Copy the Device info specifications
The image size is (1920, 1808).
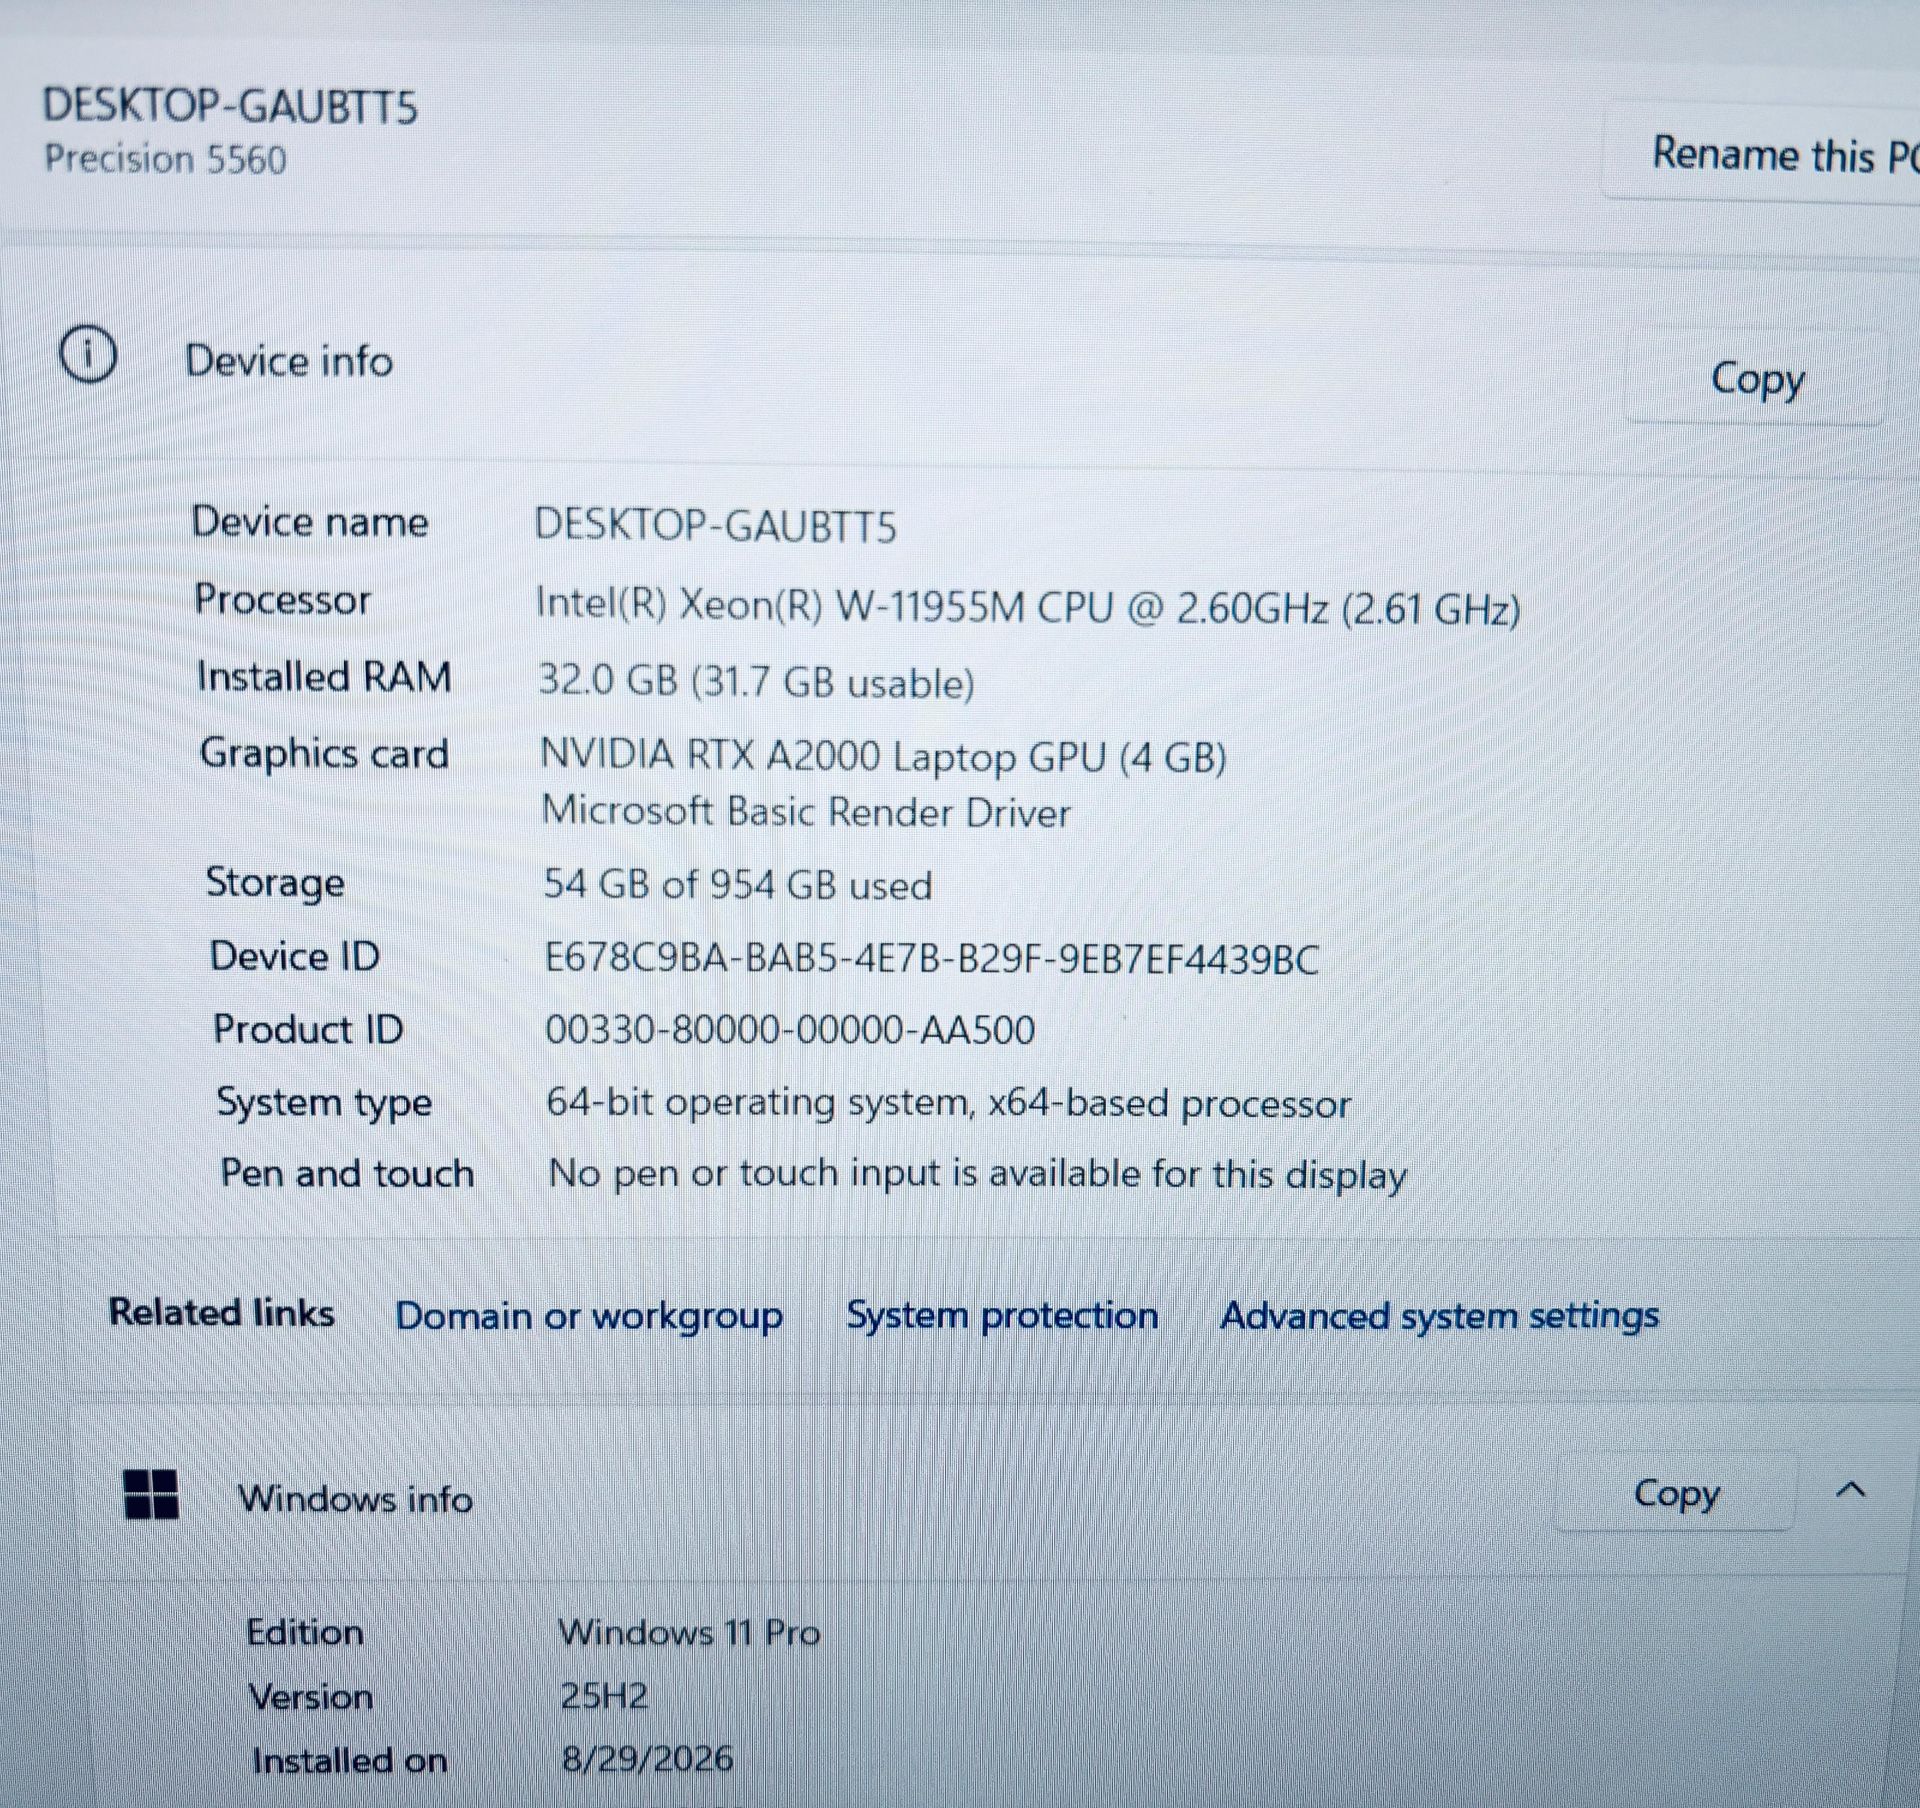[x=1757, y=379]
